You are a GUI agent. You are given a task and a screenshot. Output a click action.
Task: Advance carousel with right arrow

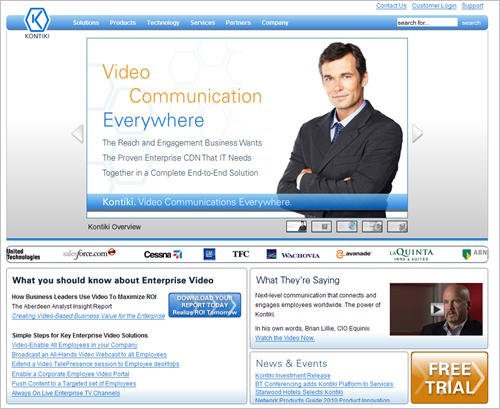tap(418, 134)
